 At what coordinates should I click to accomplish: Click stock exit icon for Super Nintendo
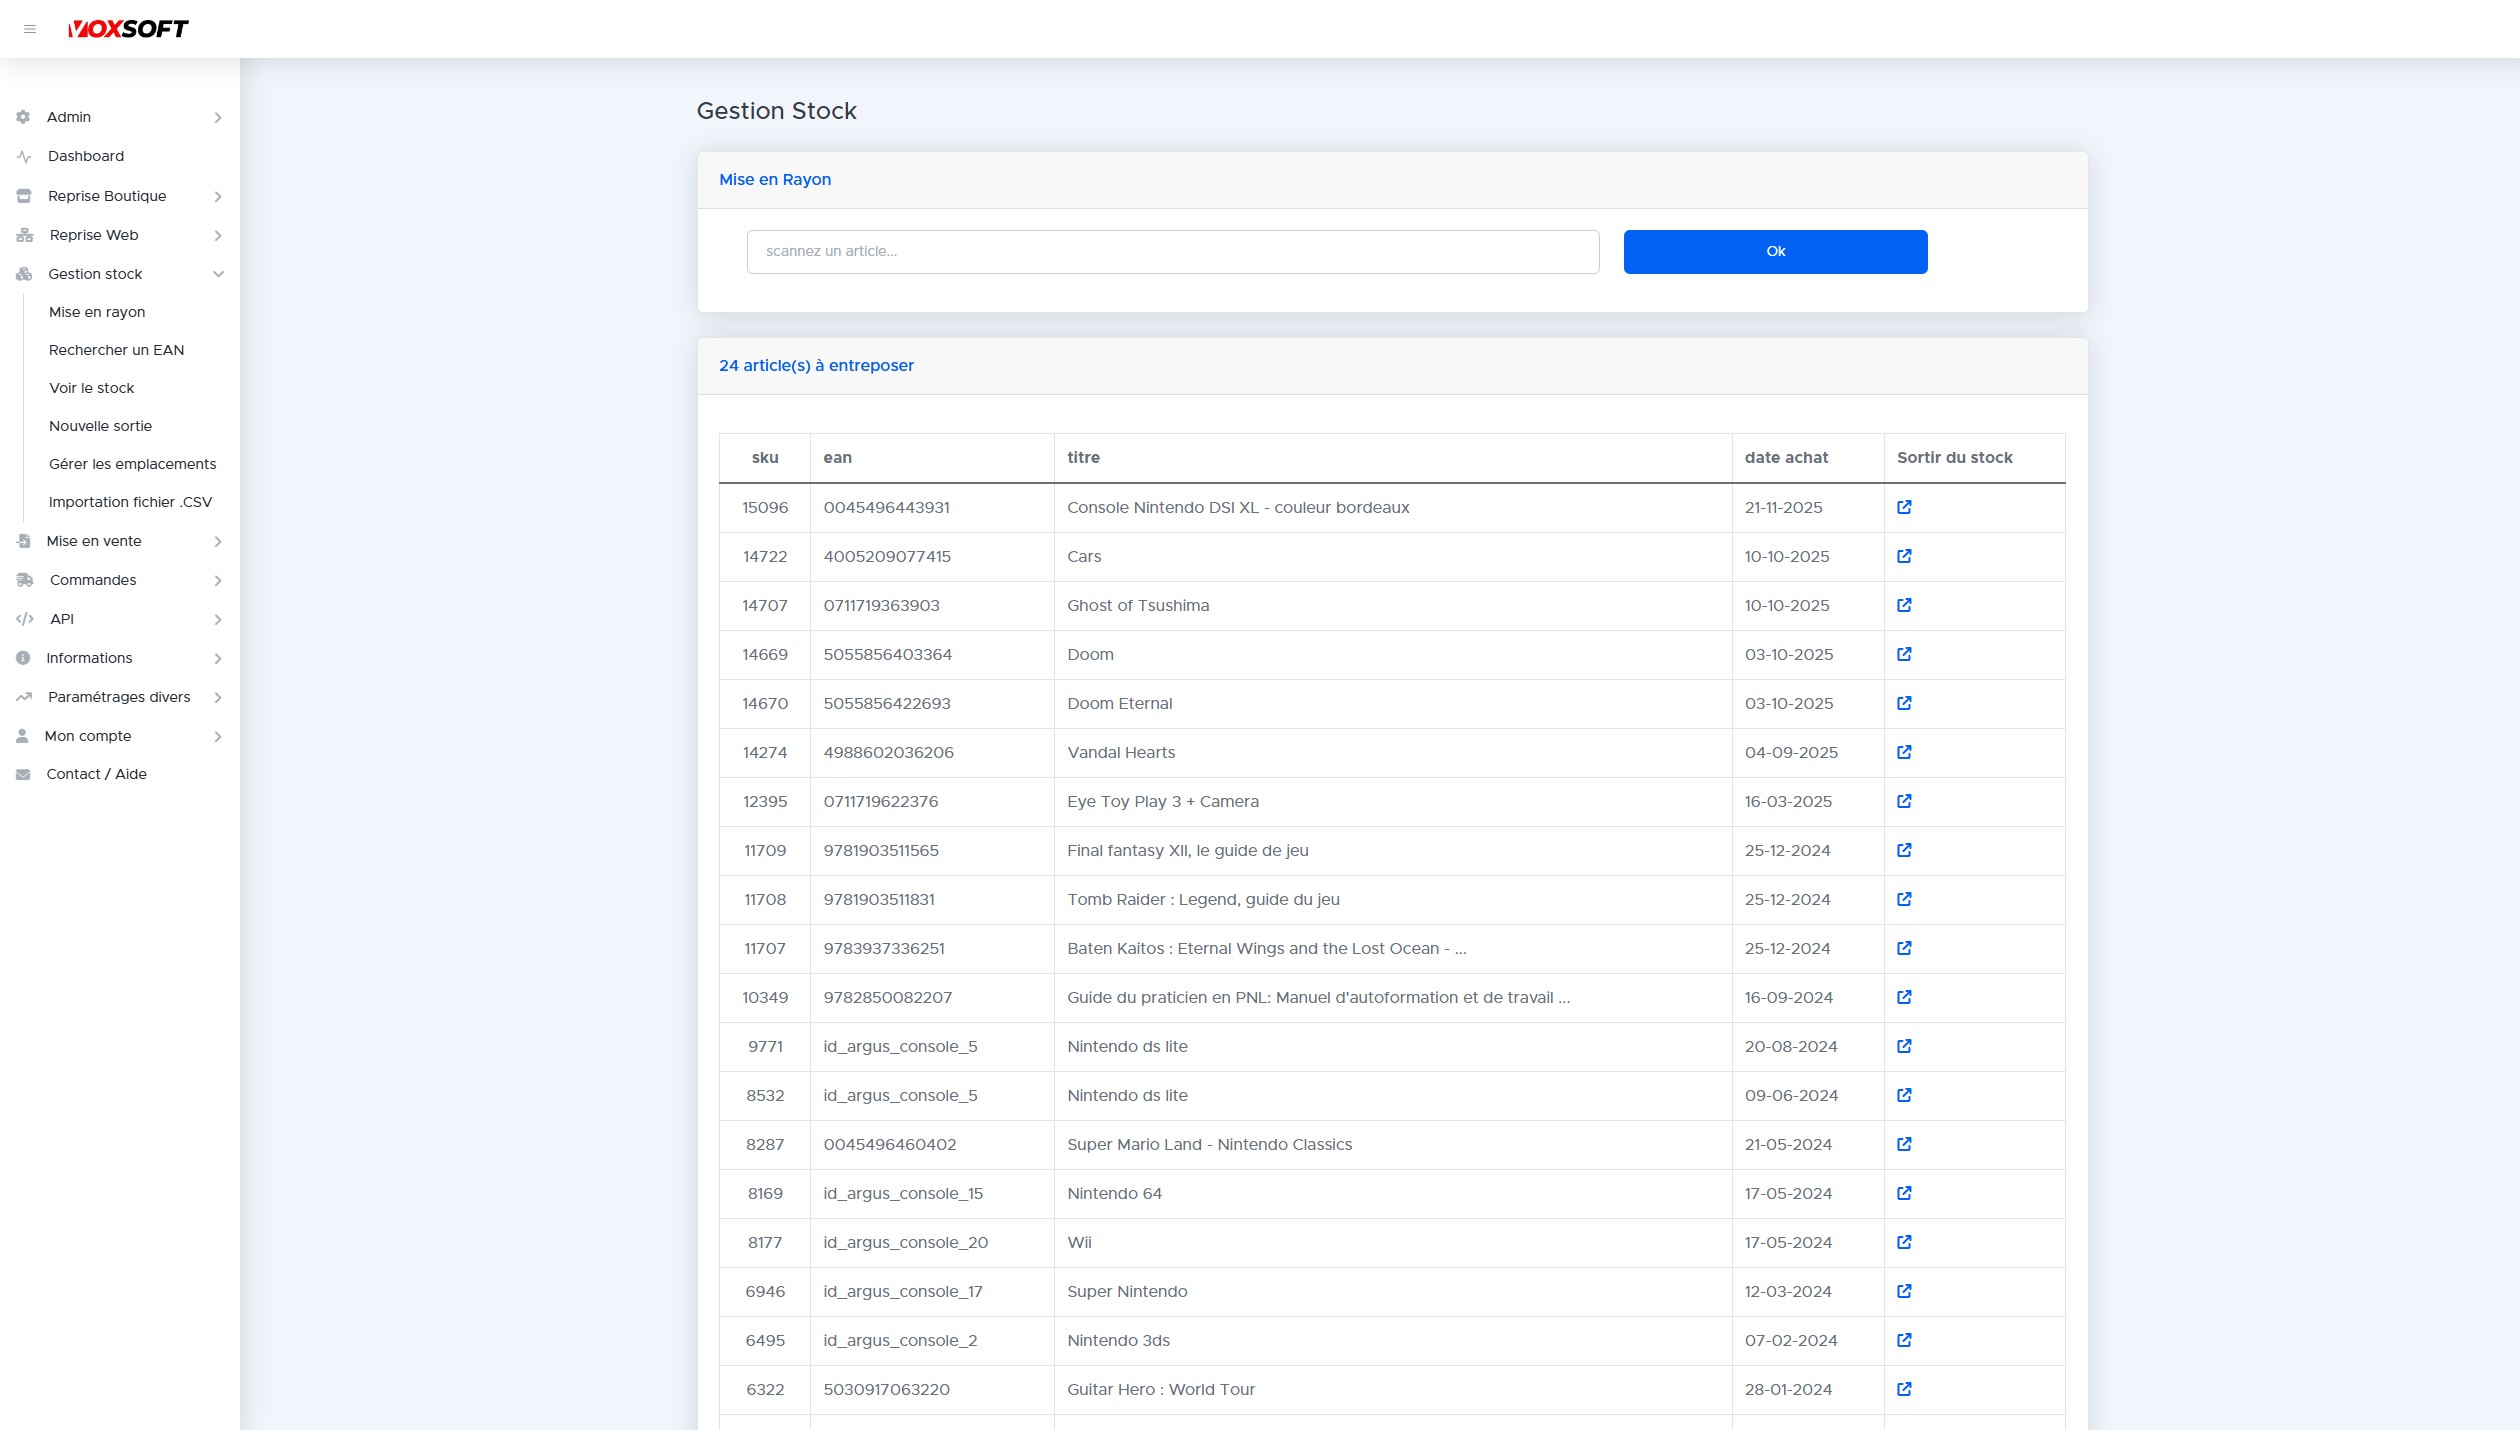1904,1291
